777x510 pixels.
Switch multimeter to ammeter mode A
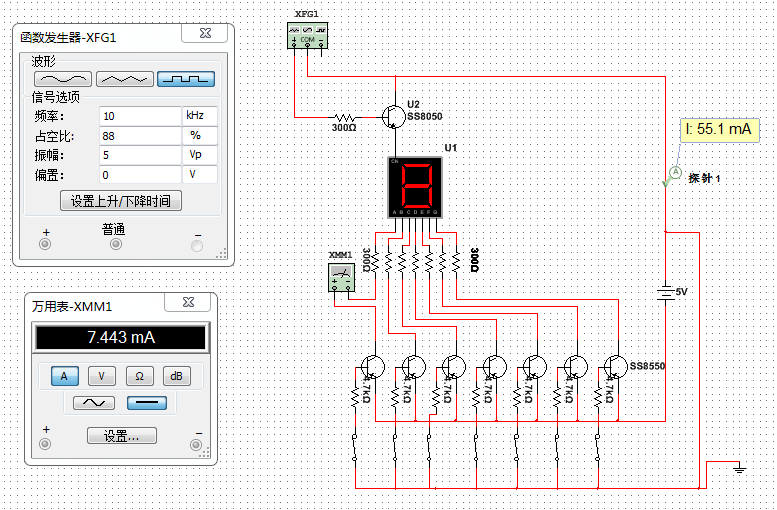coord(65,376)
